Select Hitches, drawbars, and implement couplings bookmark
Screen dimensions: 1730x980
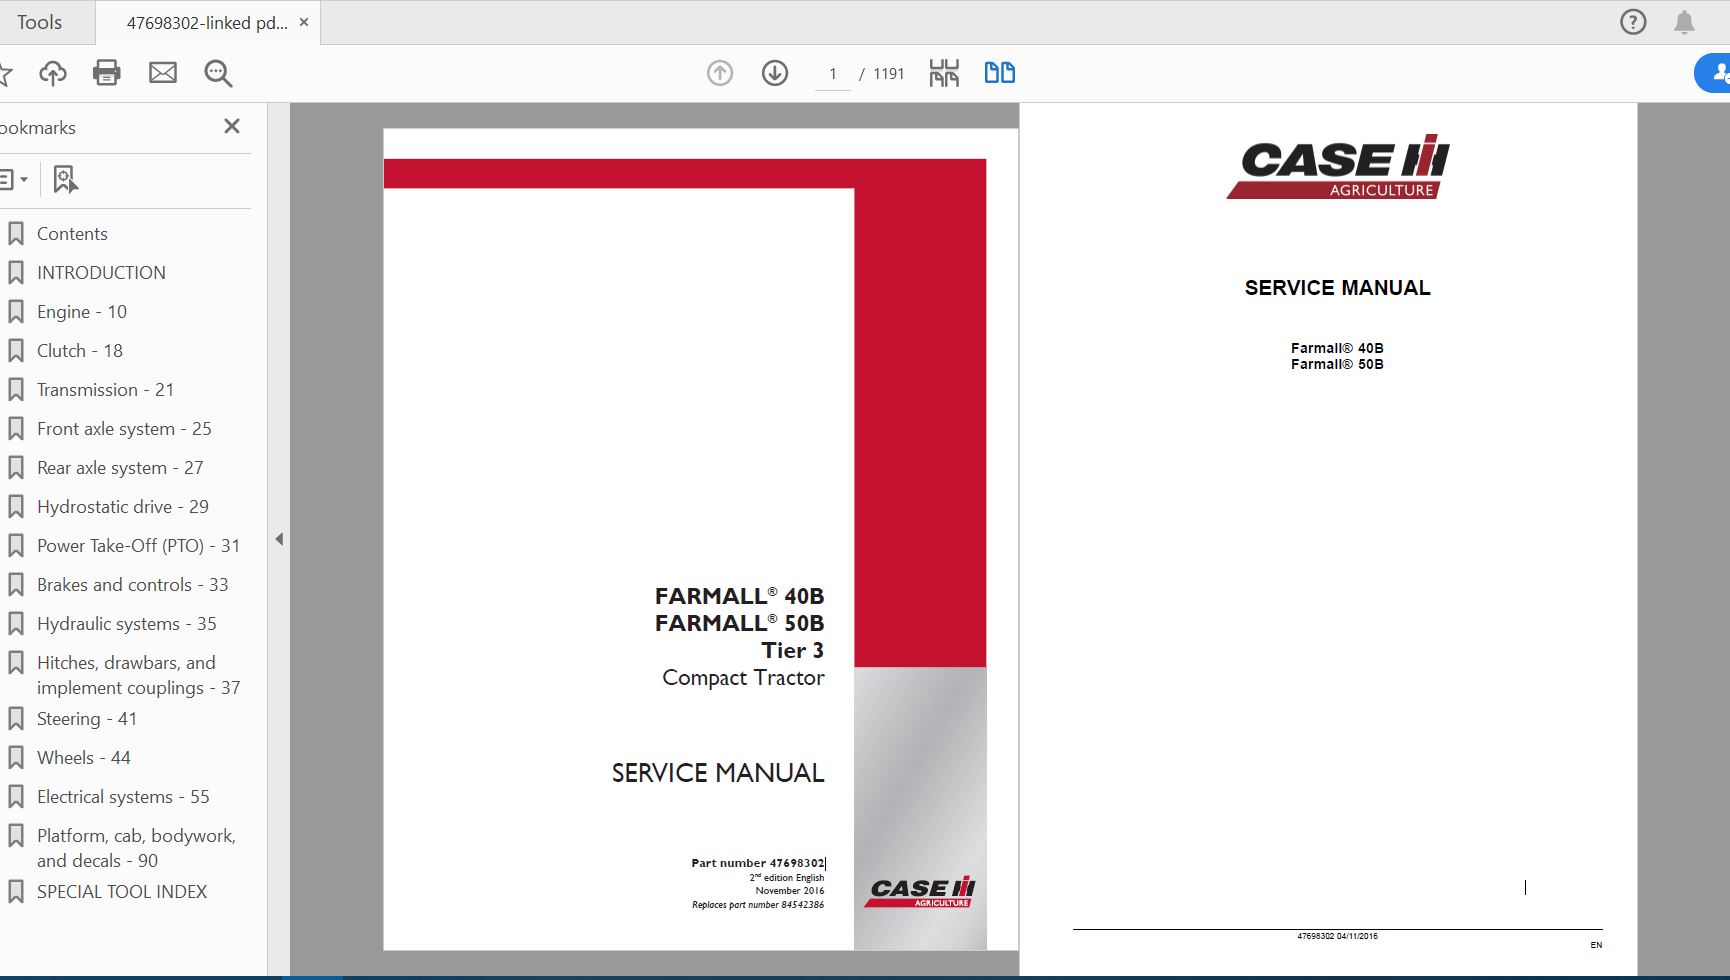138,675
